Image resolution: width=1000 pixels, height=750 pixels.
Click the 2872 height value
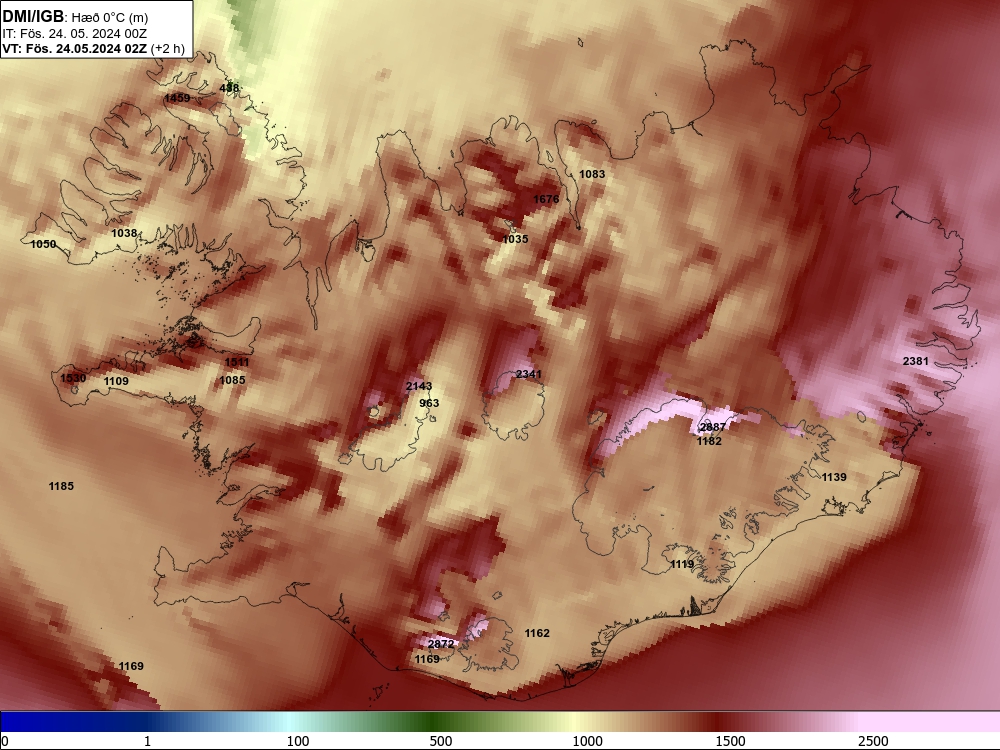click(441, 644)
